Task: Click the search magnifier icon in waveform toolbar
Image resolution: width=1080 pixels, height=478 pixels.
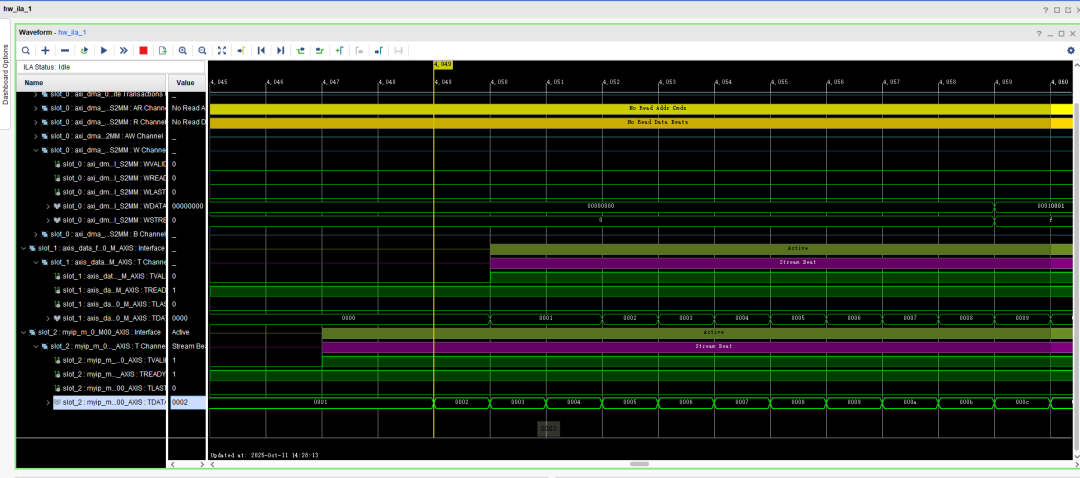Action: tap(26, 50)
